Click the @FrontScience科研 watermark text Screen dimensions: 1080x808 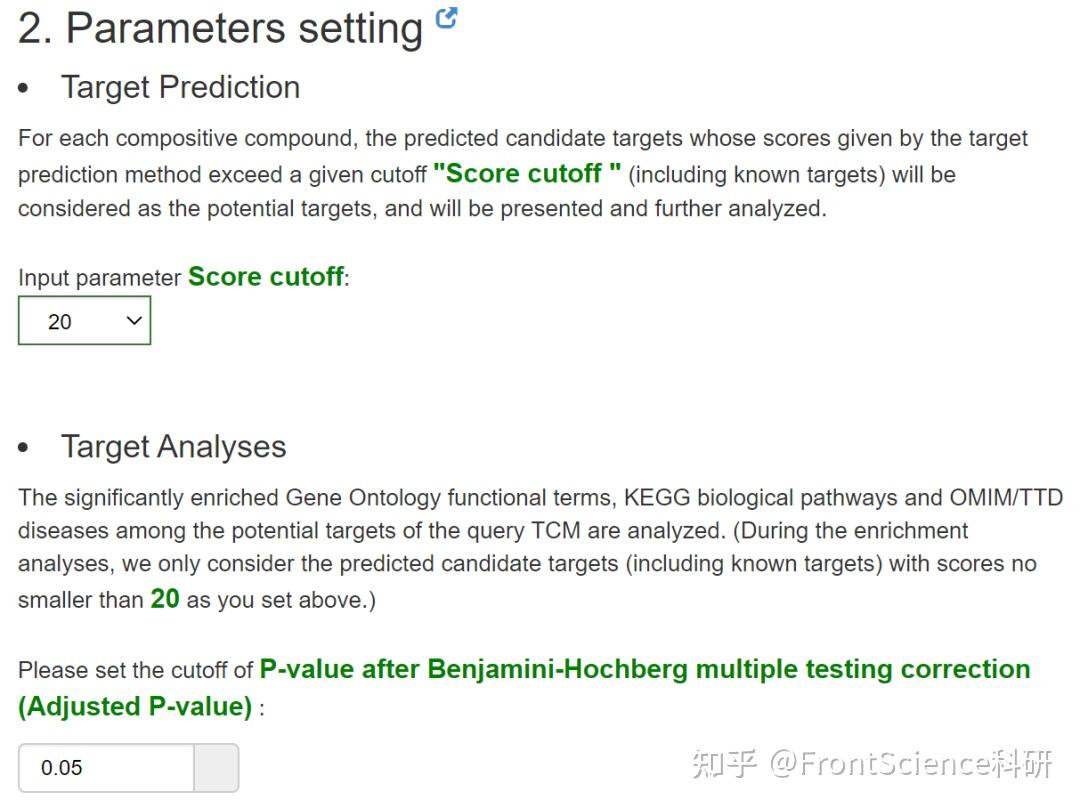pos(911,764)
